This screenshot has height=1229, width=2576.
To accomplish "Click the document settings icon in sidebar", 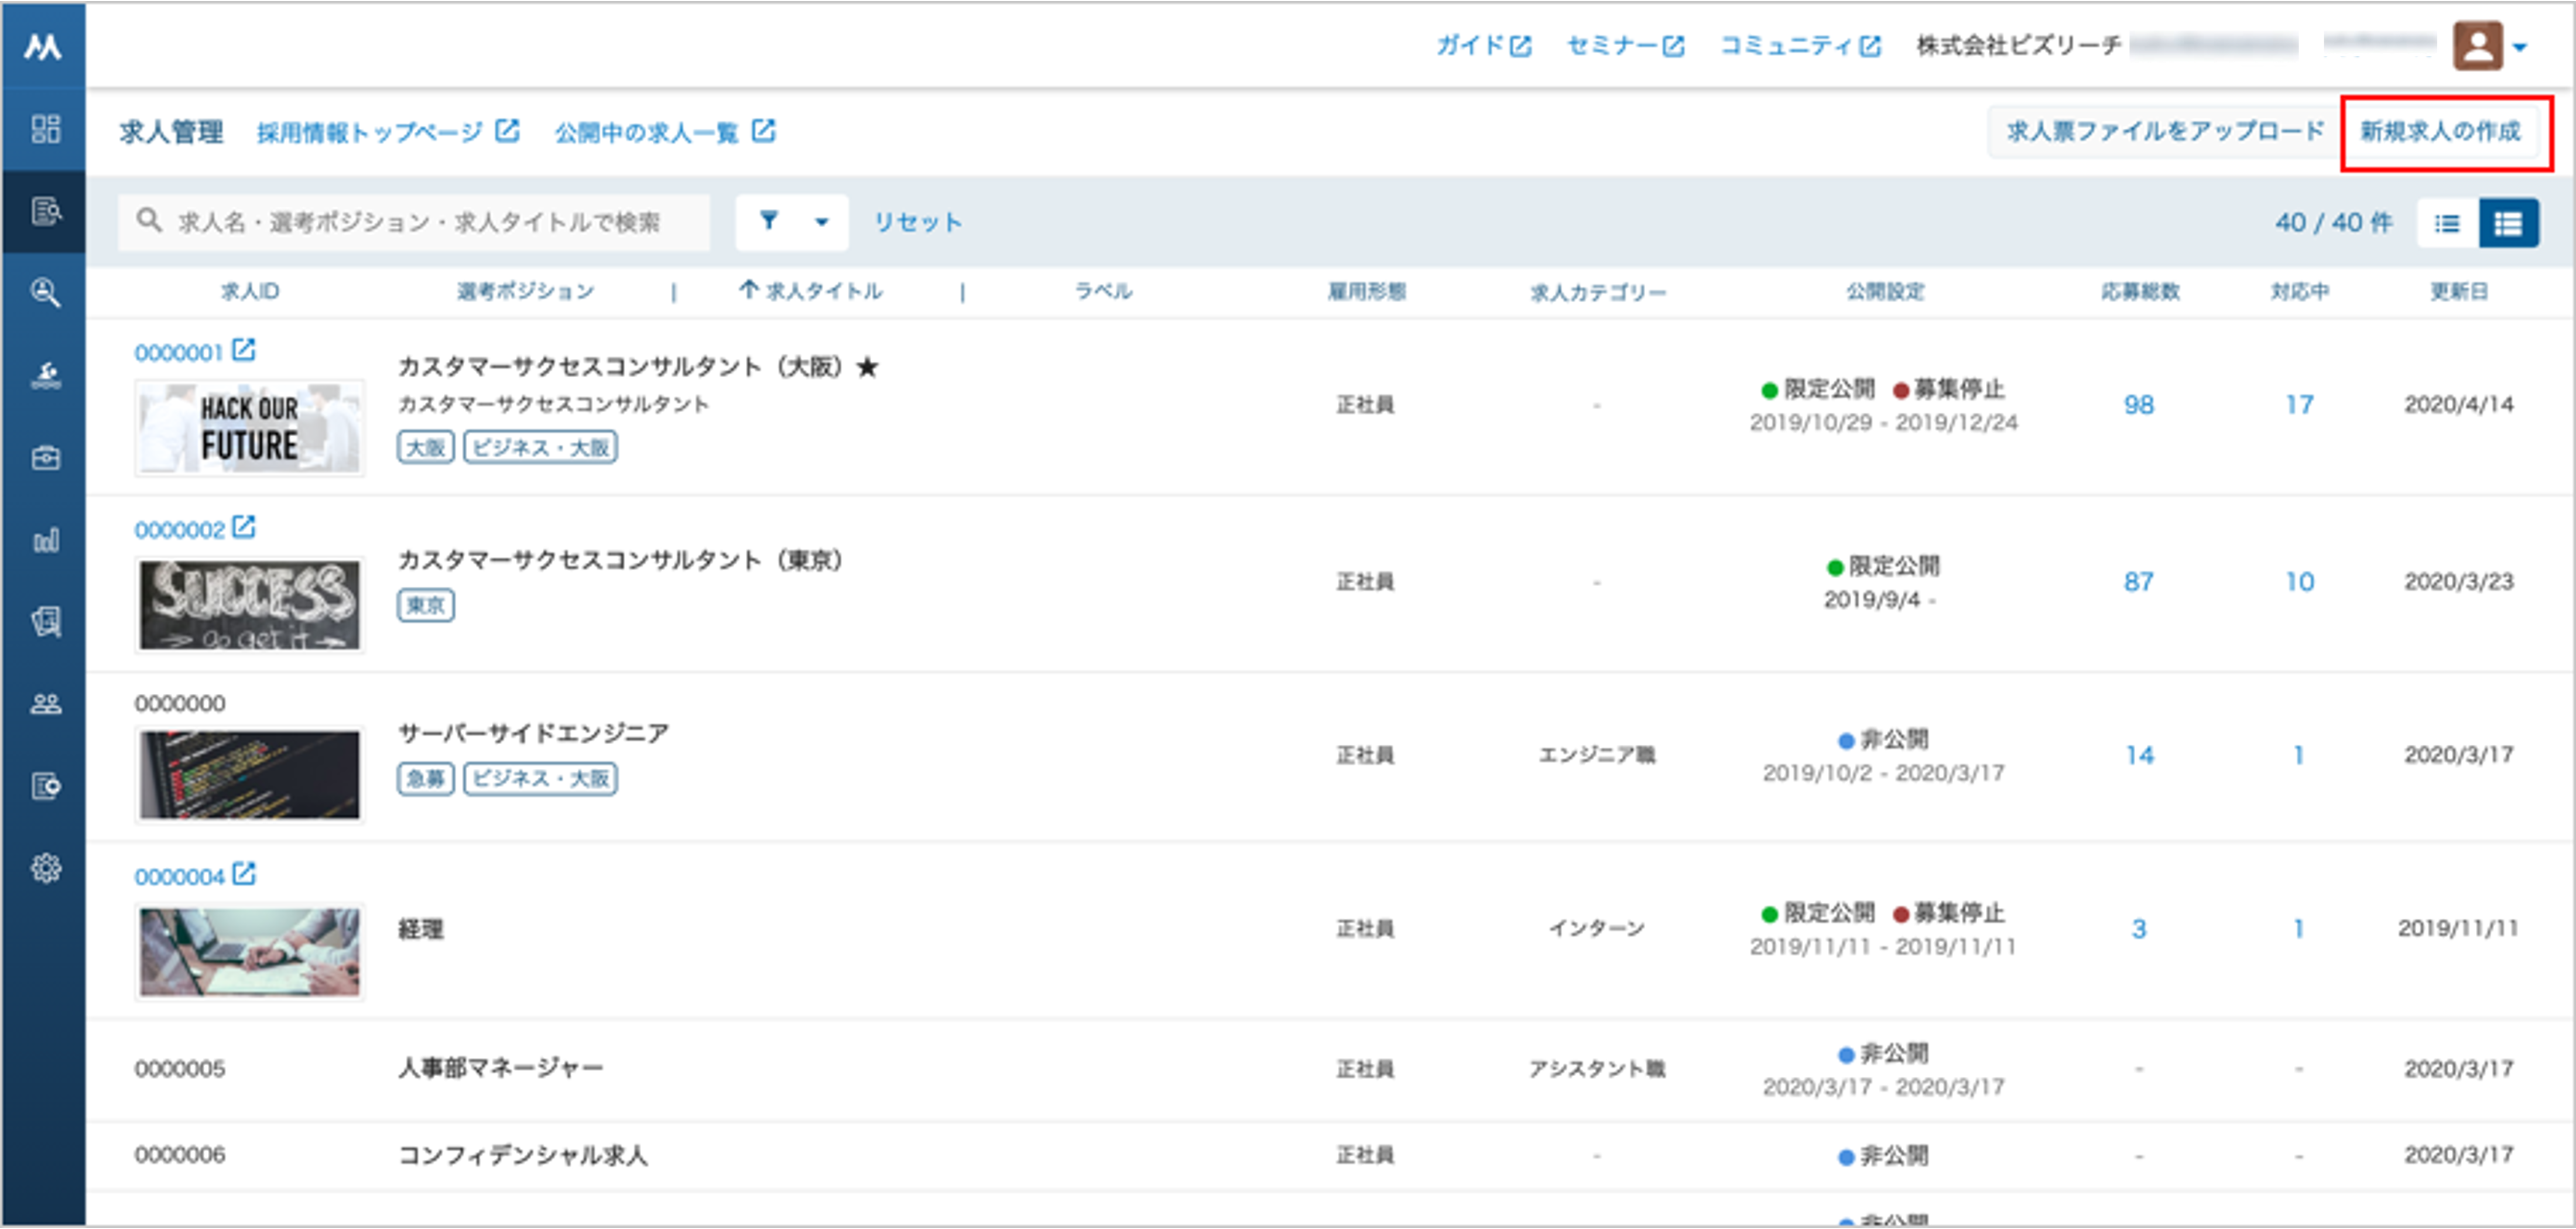I will 45,786.
